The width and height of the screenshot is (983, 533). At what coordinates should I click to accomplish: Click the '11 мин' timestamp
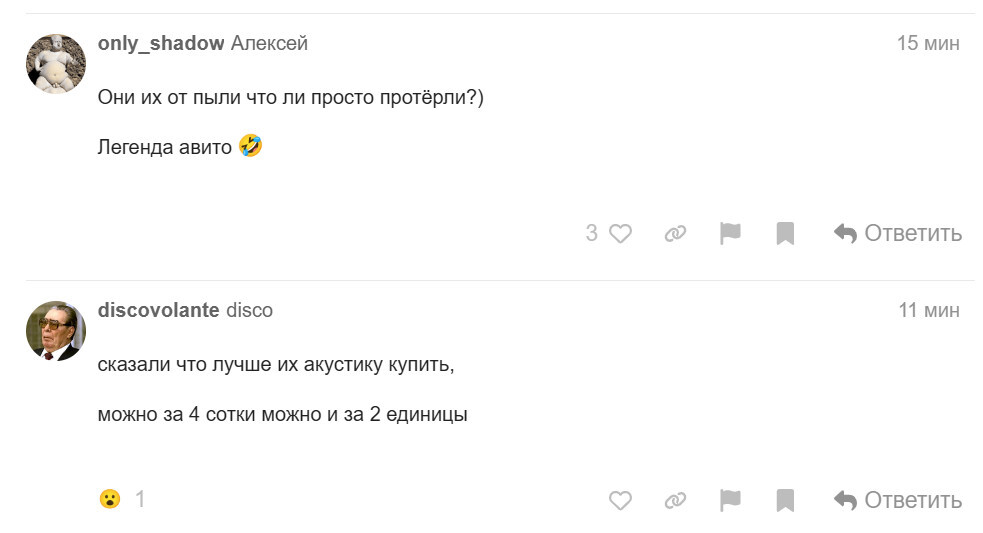(928, 310)
